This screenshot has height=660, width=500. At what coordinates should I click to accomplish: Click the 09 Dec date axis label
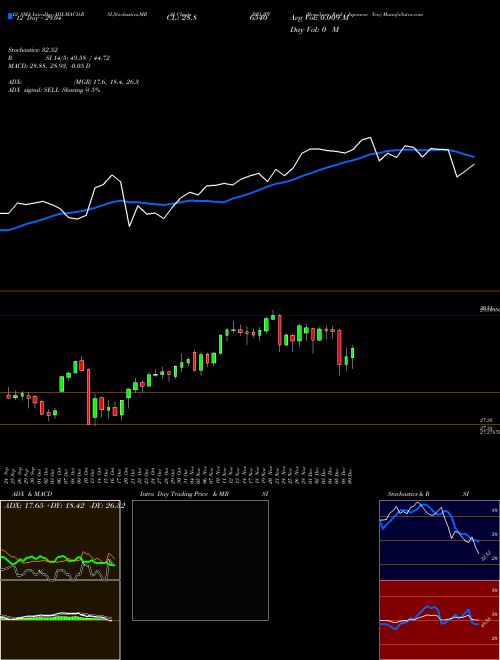349,474
